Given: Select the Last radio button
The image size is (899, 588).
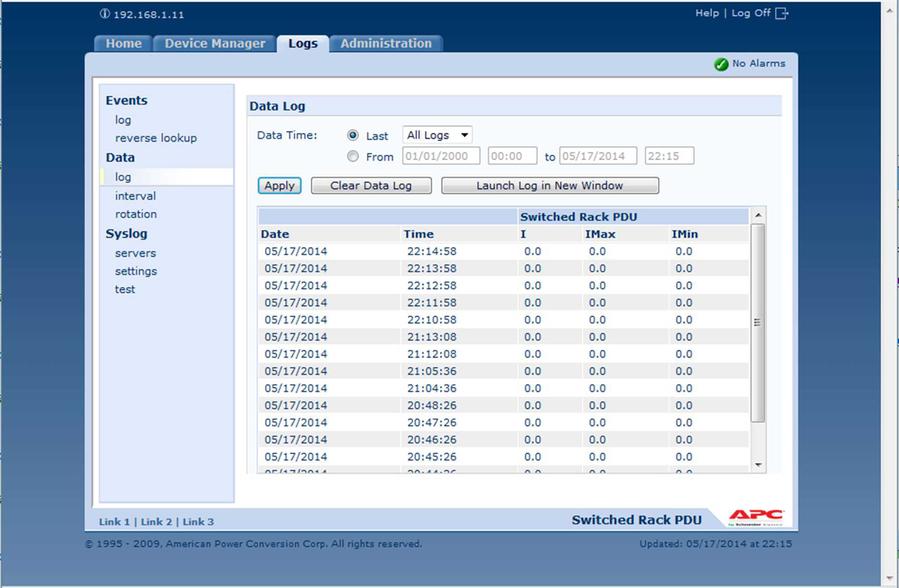Looking at the screenshot, I should (x=352, y=135).
